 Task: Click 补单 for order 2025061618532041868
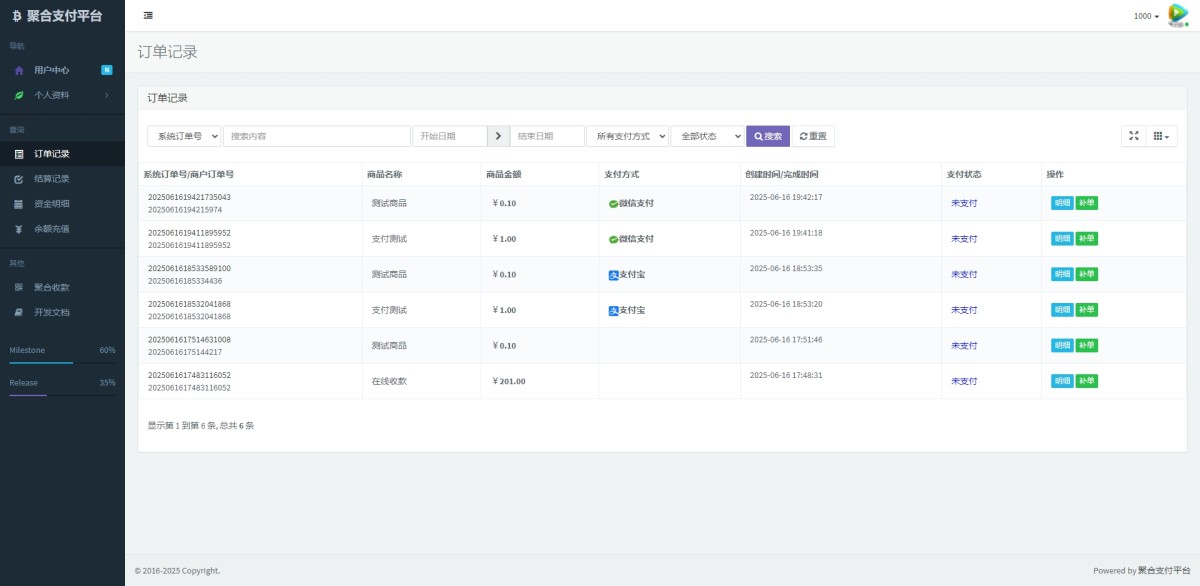tap(1087, 310)
